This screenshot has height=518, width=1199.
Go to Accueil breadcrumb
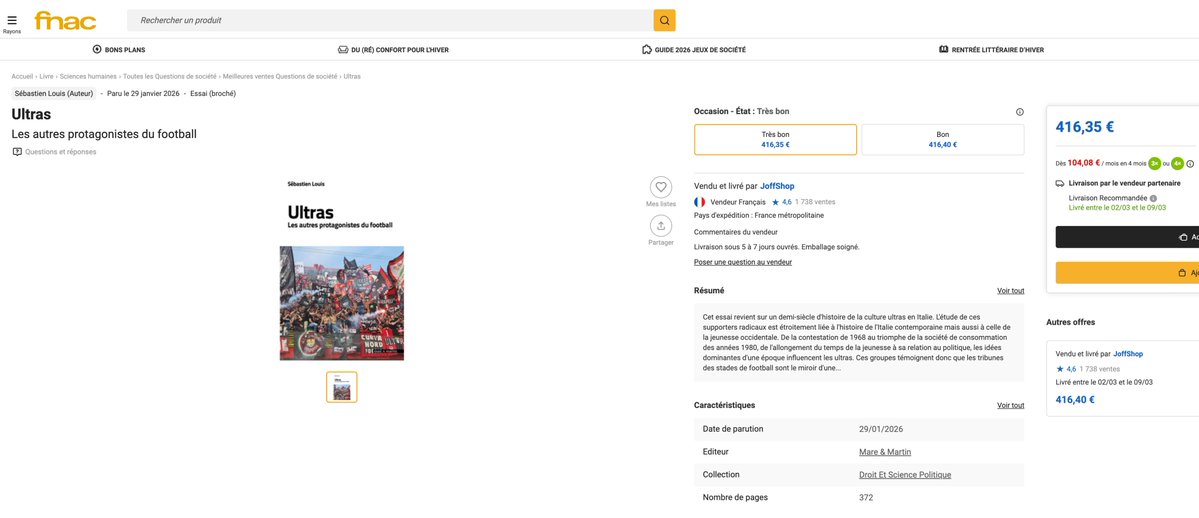[x=22, y=77]
